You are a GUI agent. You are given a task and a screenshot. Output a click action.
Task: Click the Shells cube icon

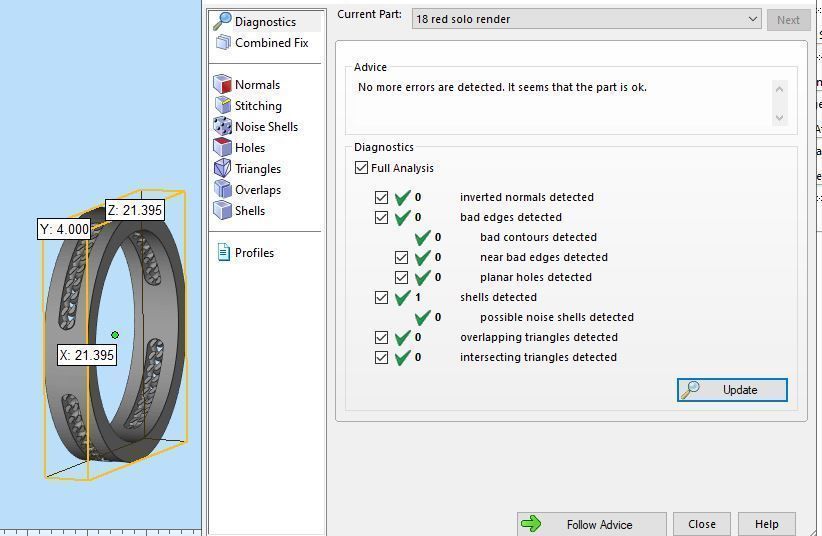222,210
